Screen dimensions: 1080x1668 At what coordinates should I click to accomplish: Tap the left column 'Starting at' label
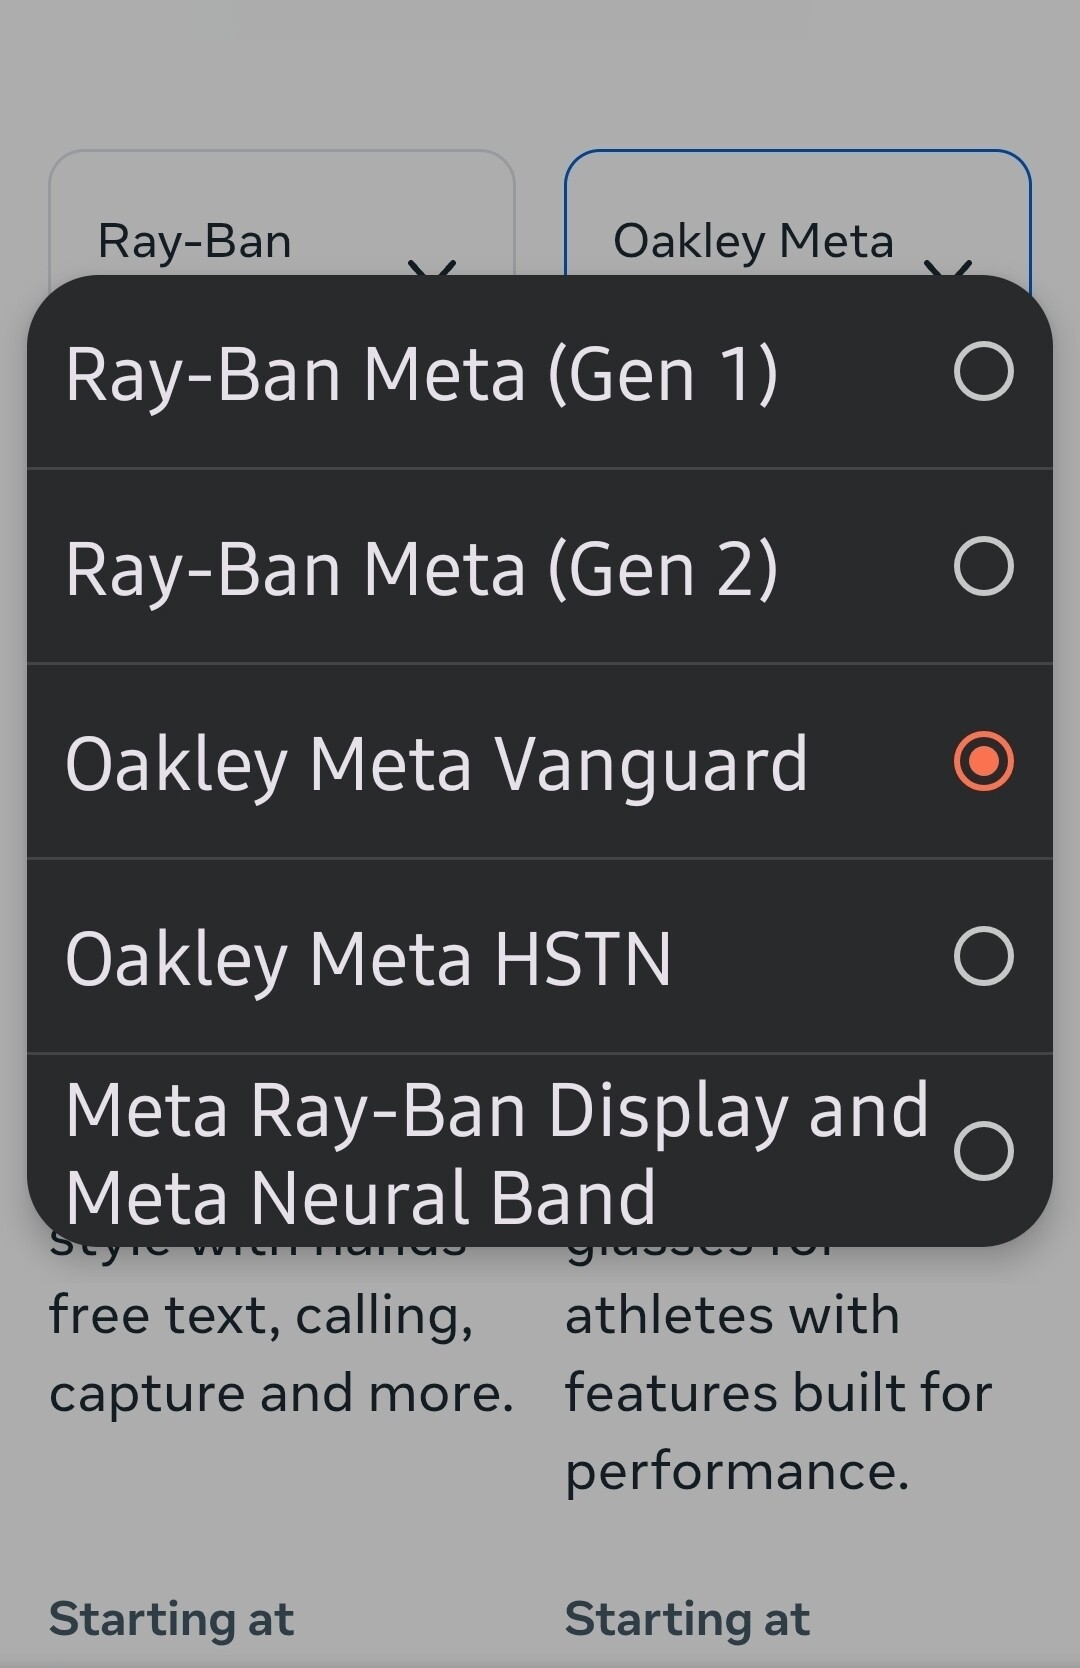[171, 1619]
